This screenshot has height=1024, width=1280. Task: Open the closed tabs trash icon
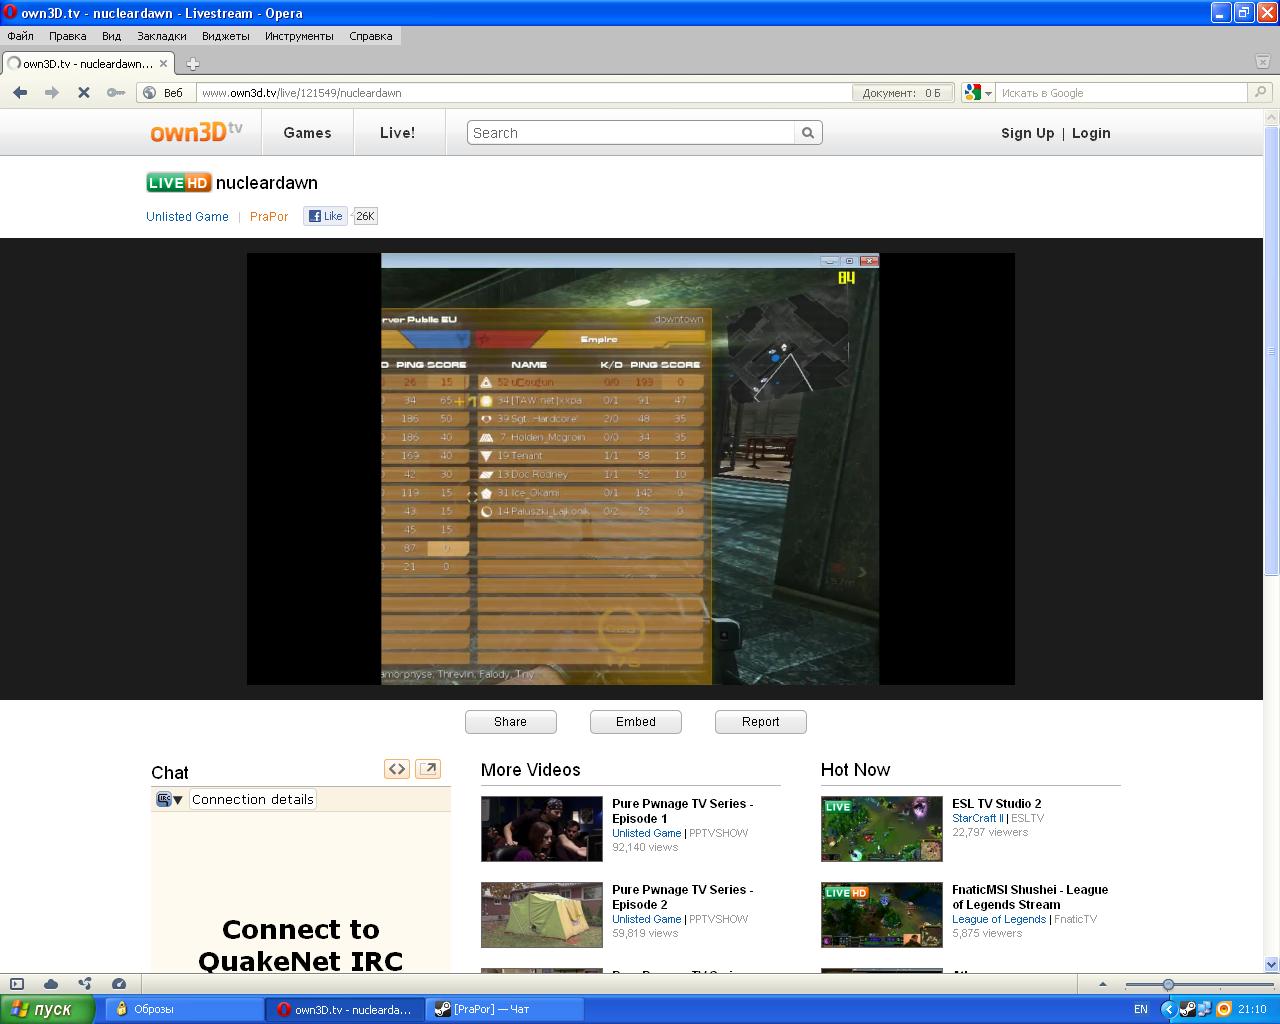(1262, 62)
